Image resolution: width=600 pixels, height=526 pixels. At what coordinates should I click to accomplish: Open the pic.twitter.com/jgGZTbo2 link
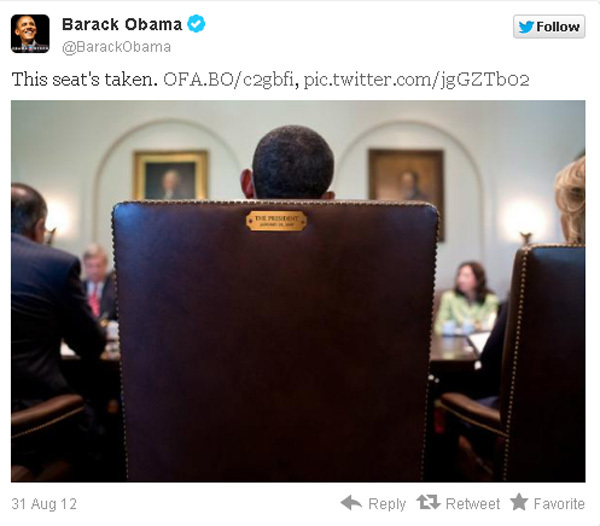(x=416, y=80)
